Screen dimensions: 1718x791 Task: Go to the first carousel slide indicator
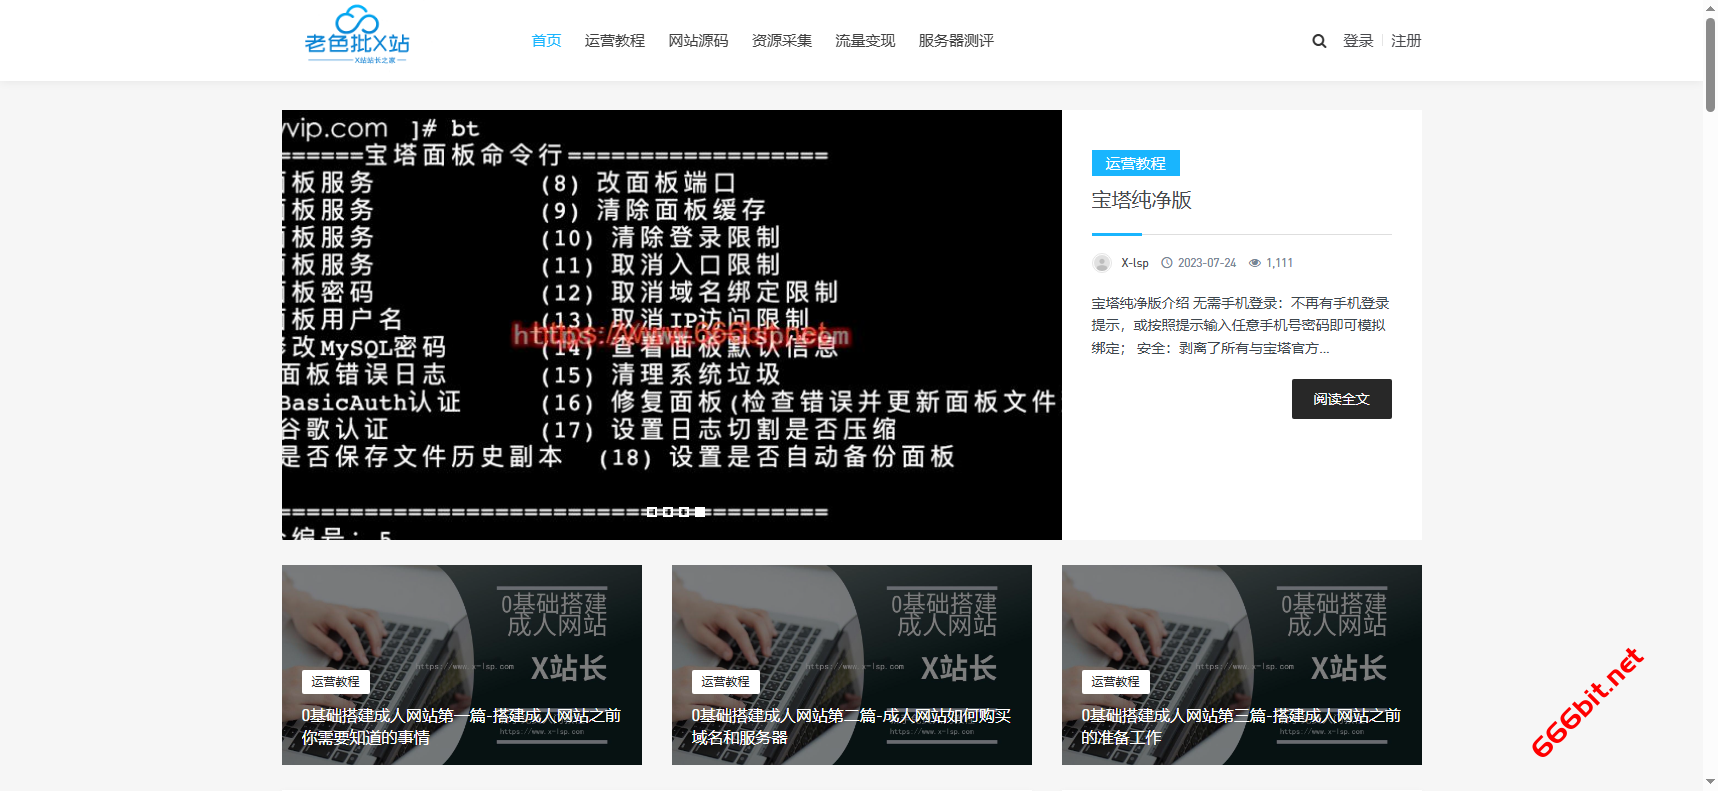(652, 512)
